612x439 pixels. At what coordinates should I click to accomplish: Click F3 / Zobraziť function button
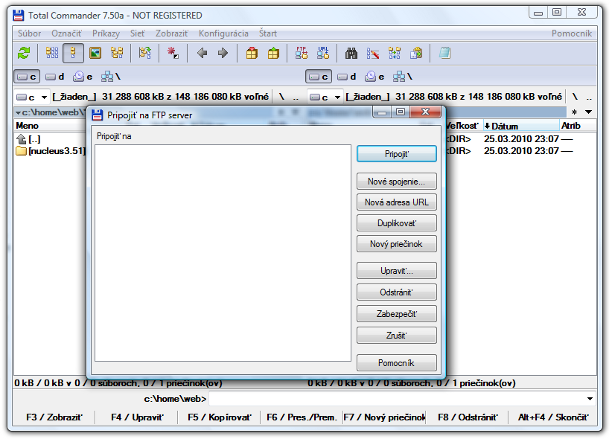tap(54, 417)
